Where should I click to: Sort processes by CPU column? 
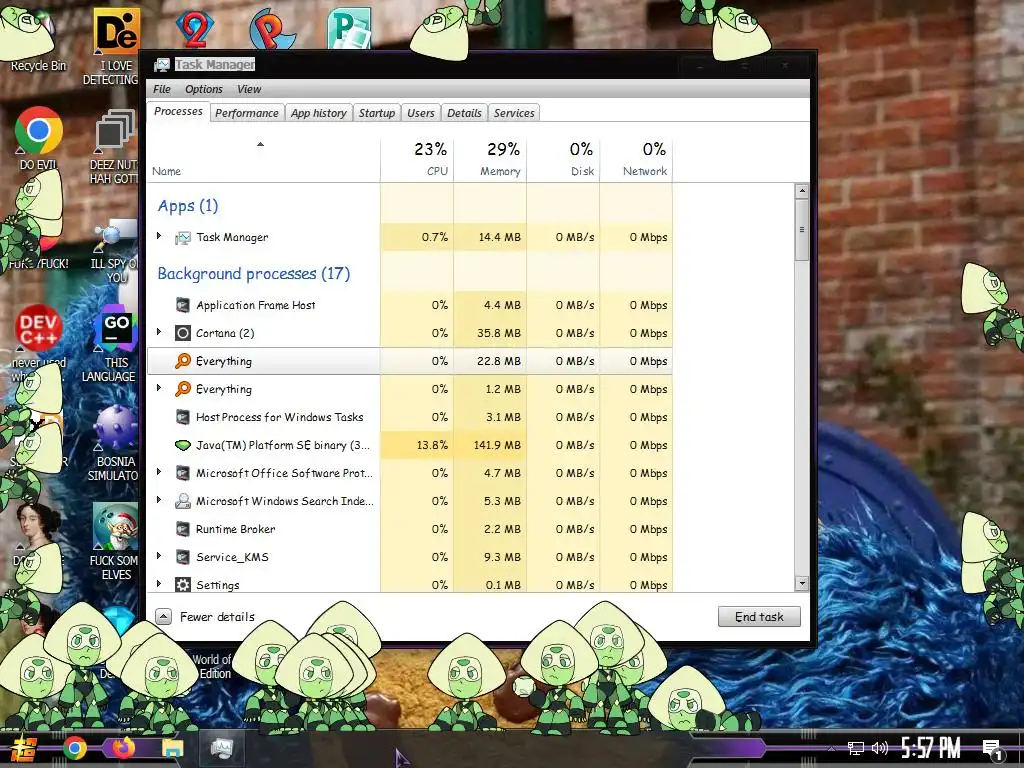click(417, 159)
